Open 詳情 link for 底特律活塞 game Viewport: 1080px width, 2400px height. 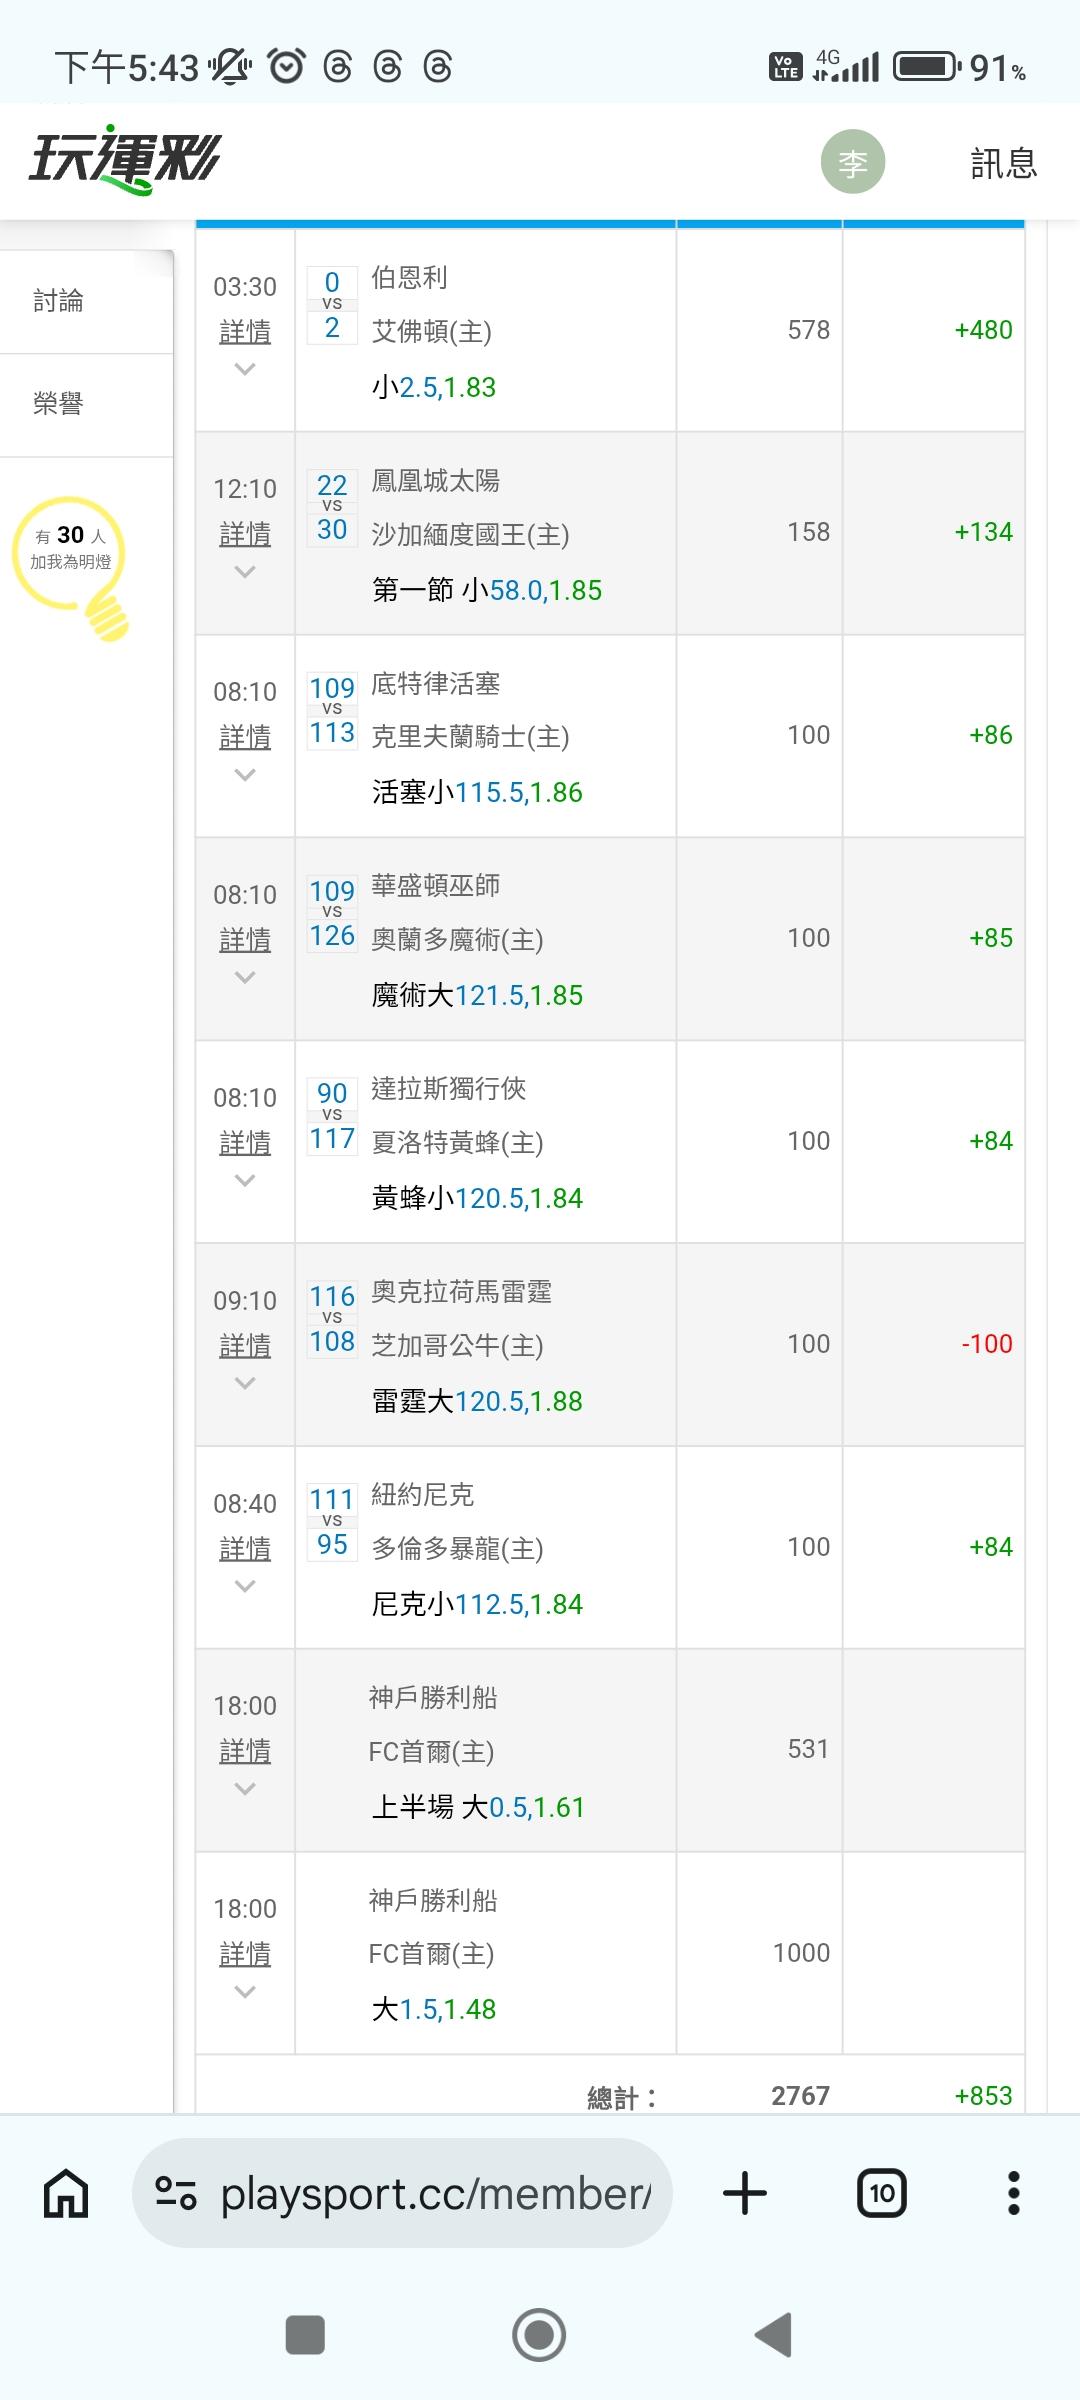tap(245, 737)
